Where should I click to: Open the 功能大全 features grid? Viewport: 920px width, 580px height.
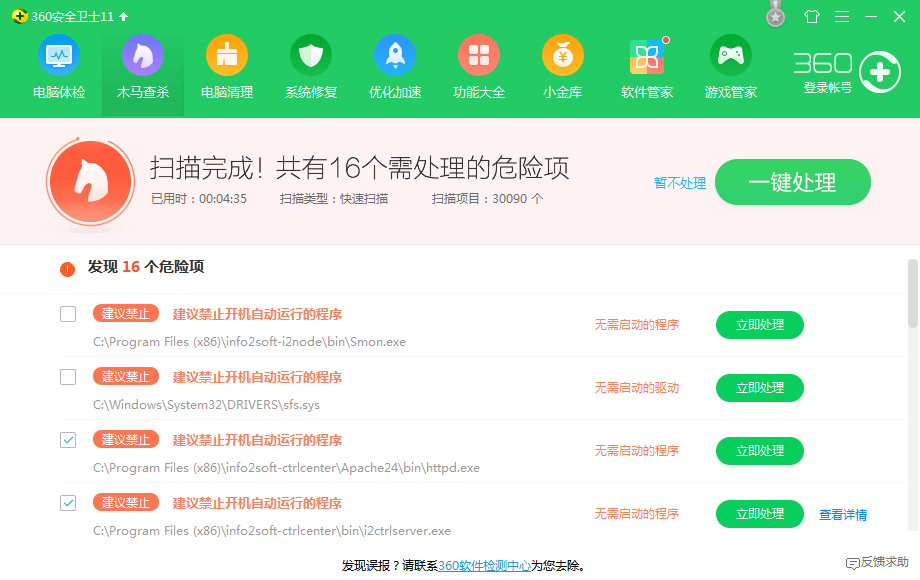tap(479, 56)
